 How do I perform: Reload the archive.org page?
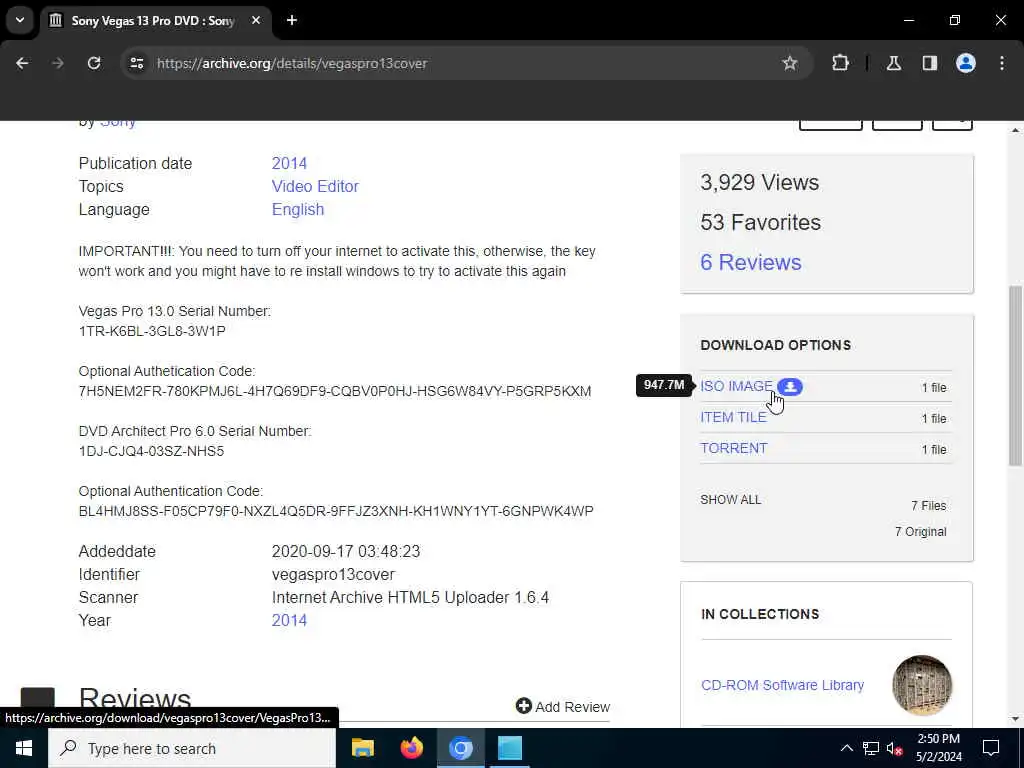pyautogui.click(x=94, y=63)
